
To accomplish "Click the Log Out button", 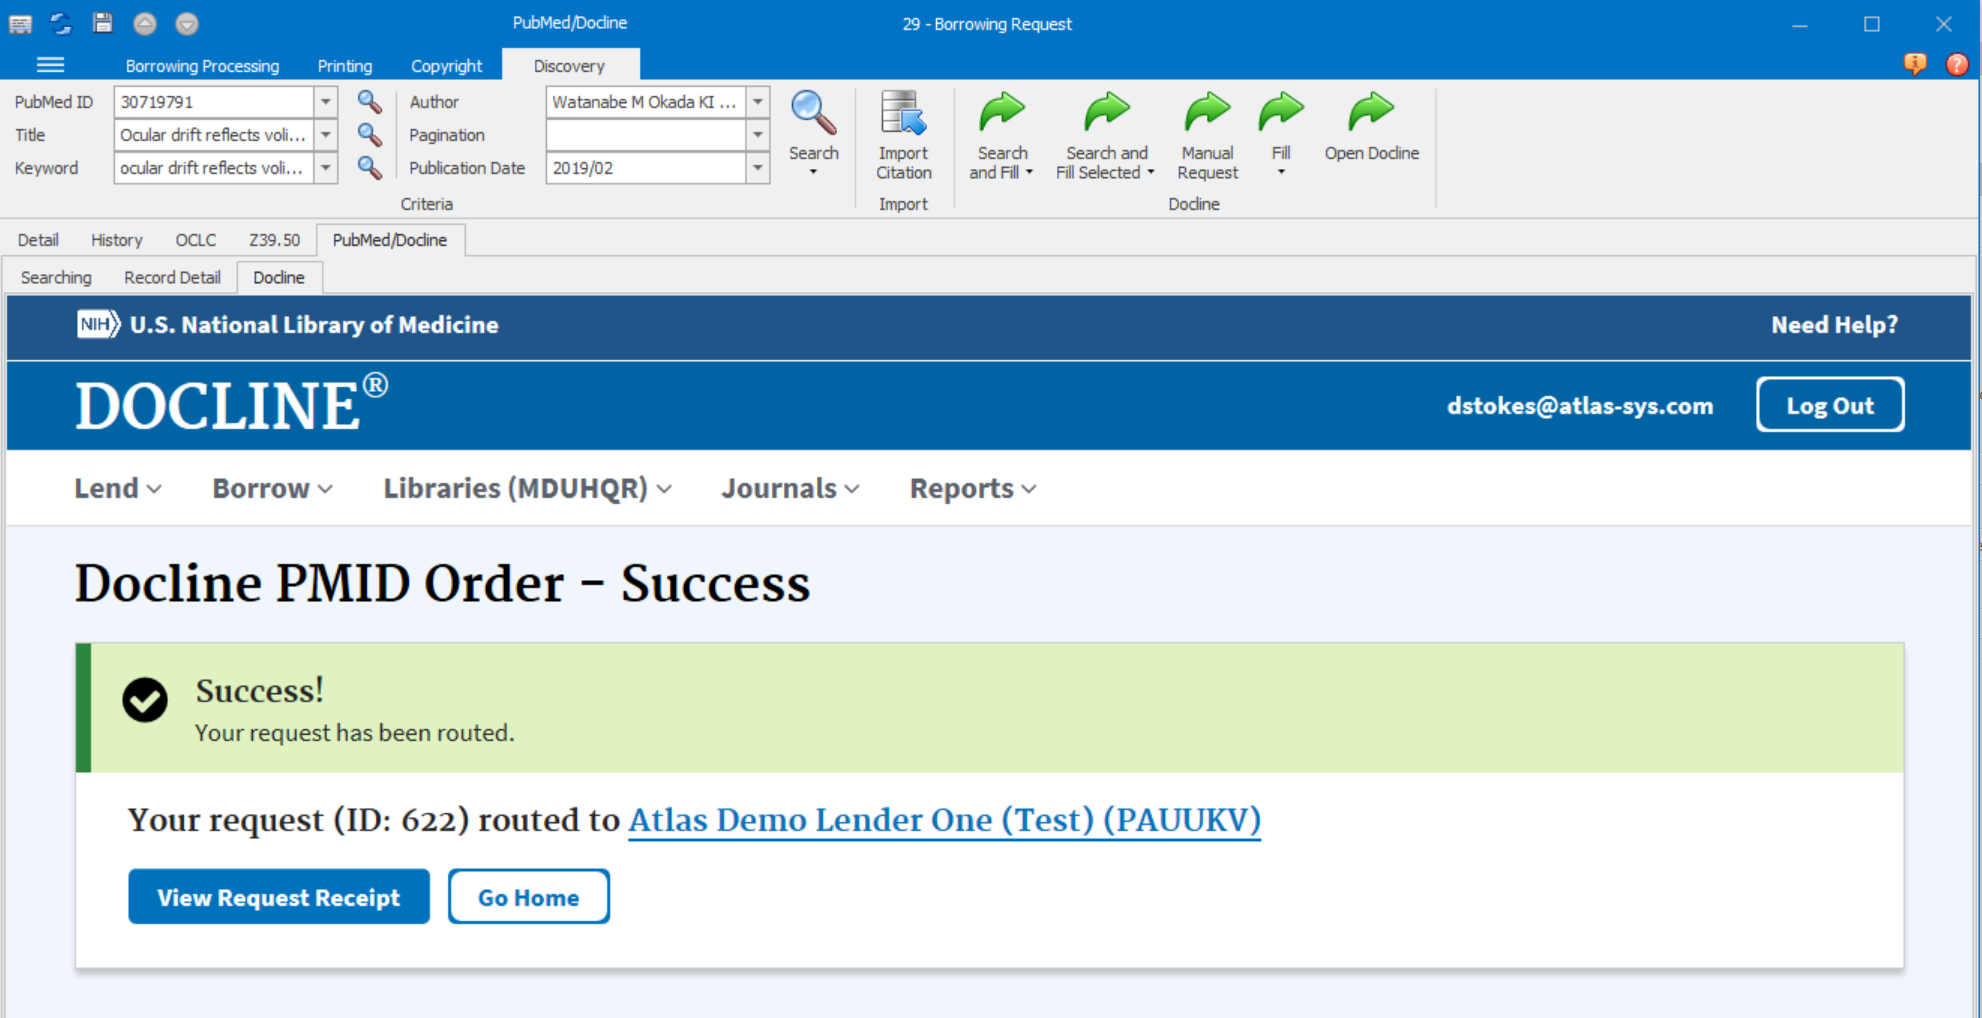I will (x=1829, y=405).
